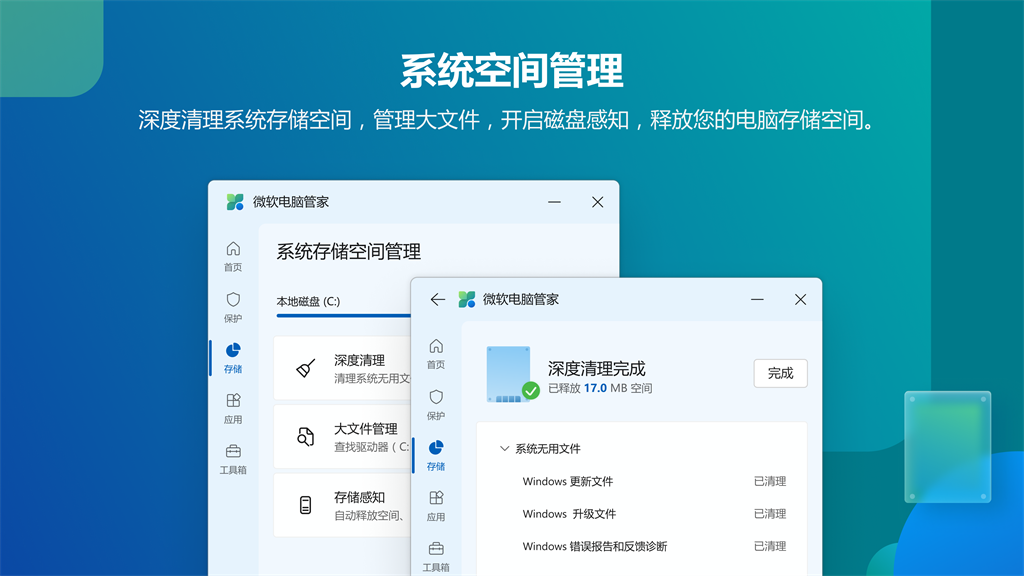The image size is (1024, 576).
Task: Open 工具箱 in the back window sidebar
Action: tap(233, 459)
